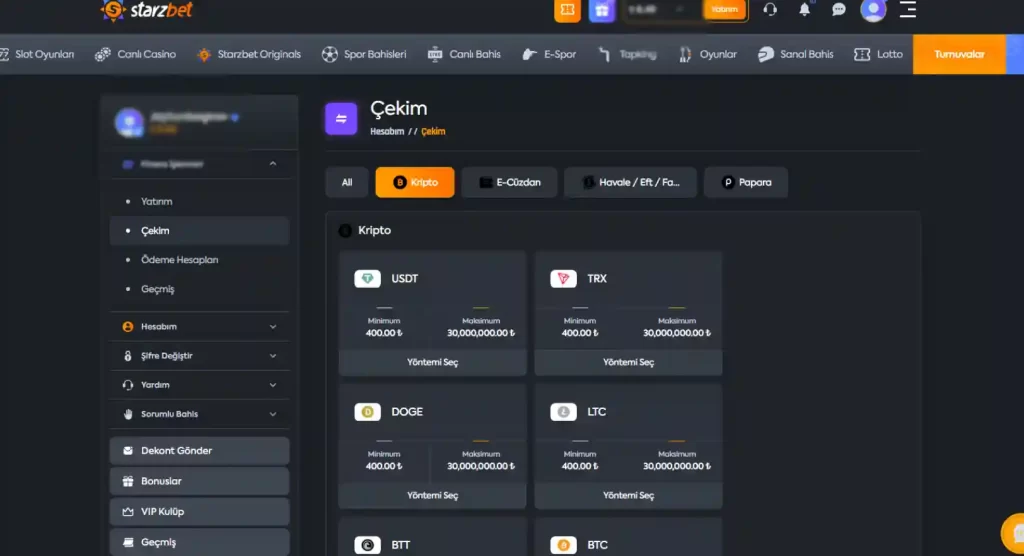Select the All payment filter tab

(x=347, y=182)
